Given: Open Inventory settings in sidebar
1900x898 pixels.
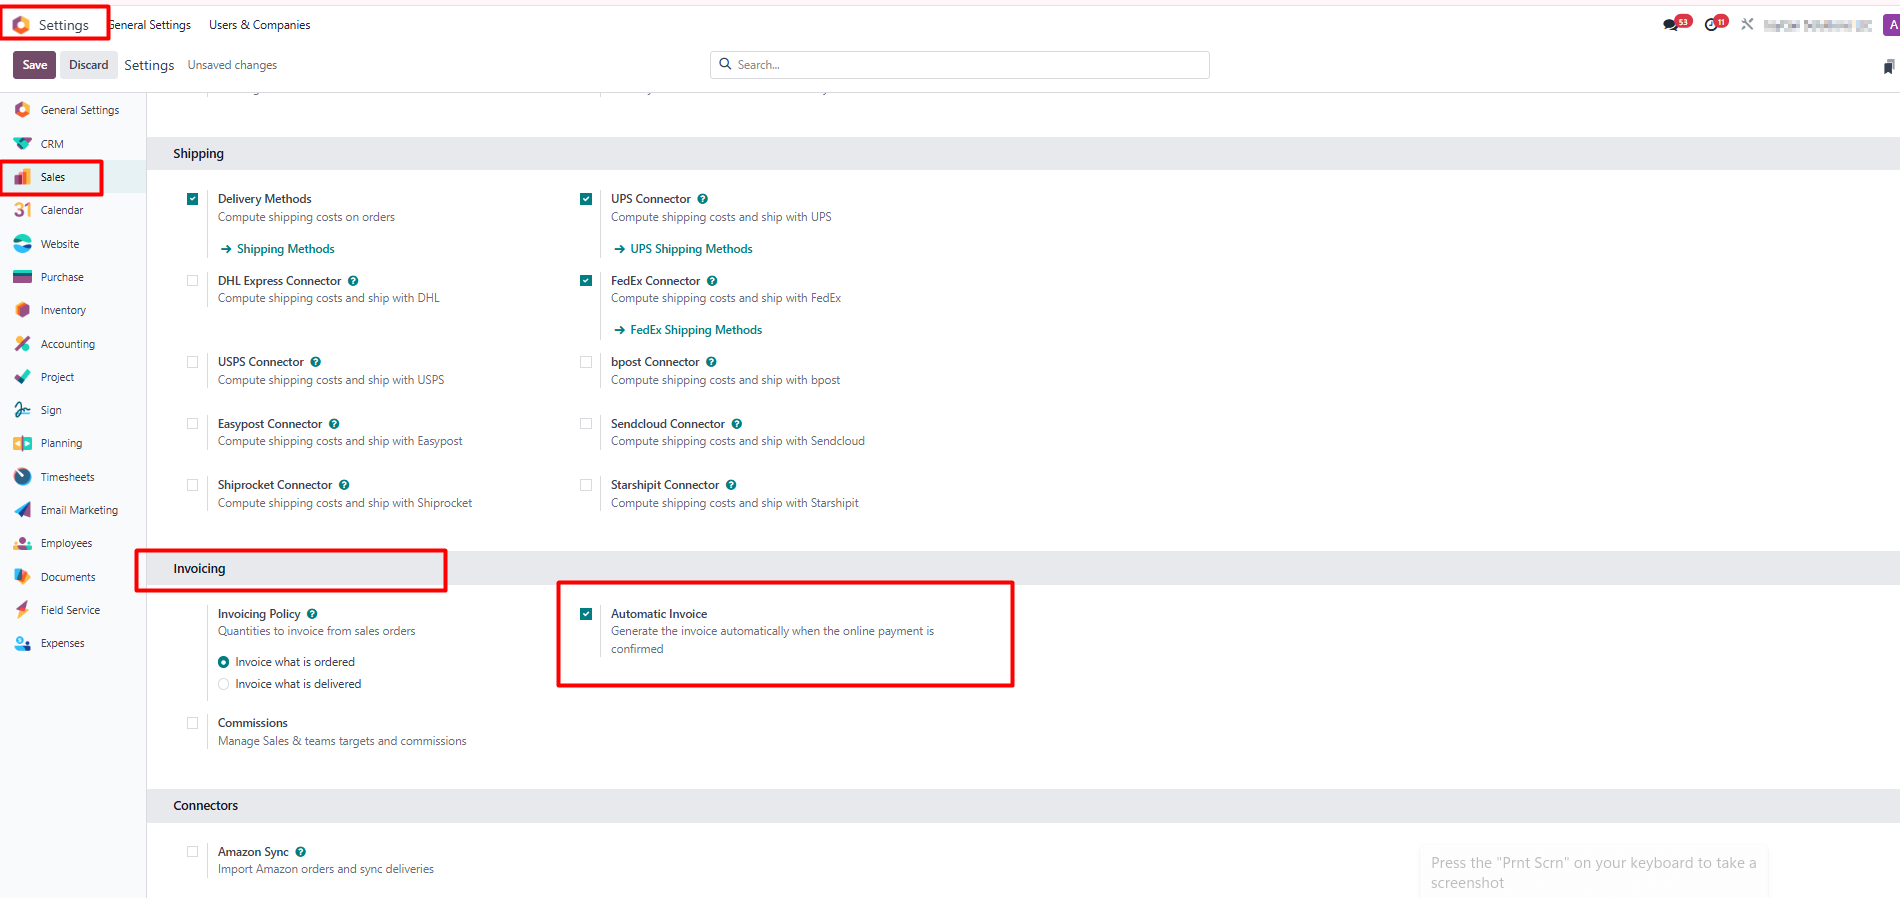Looking at the screenshot, I should click(73, 310).
